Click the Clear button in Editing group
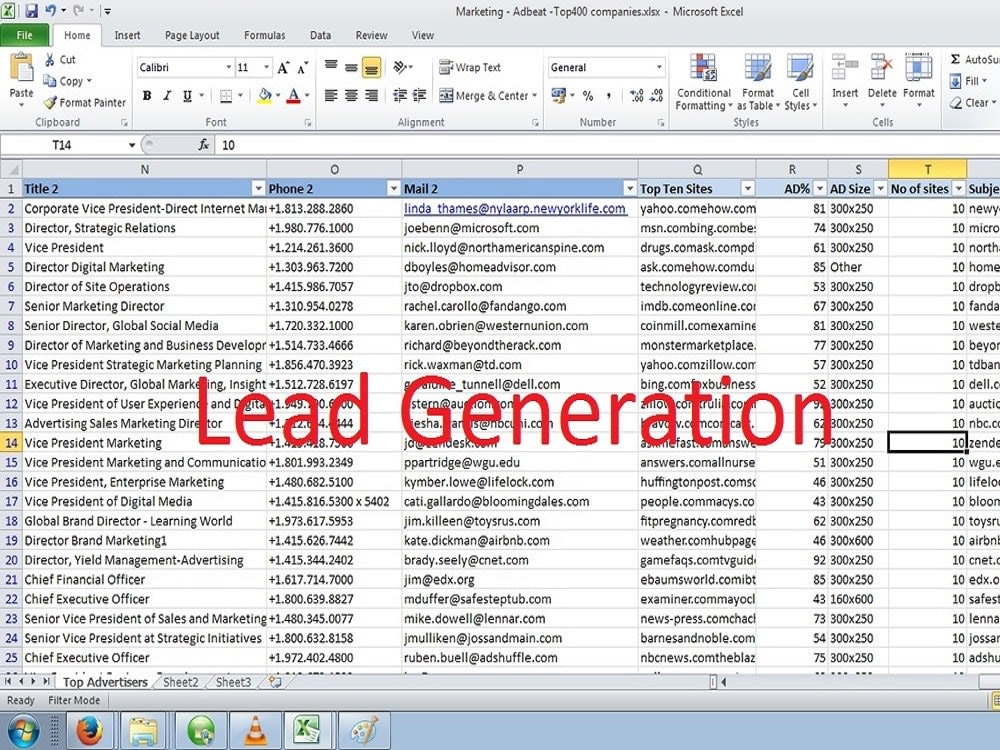This screenshot has height=750, width=1000. [x=973, y=102]
